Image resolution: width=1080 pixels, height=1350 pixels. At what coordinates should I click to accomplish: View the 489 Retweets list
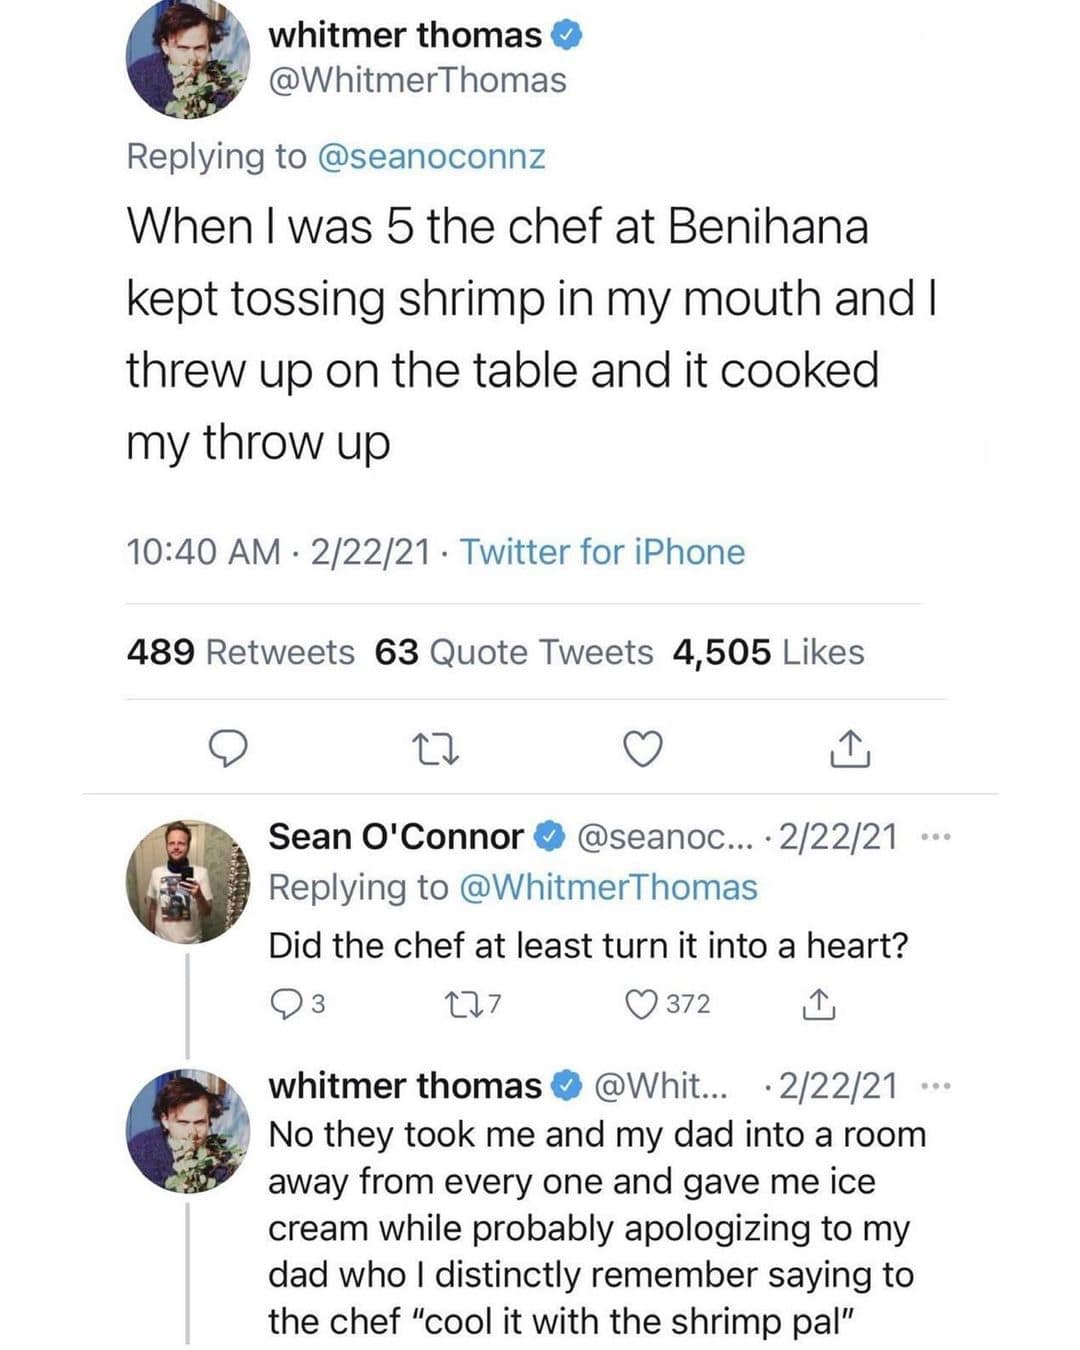(x=240, y=652)
